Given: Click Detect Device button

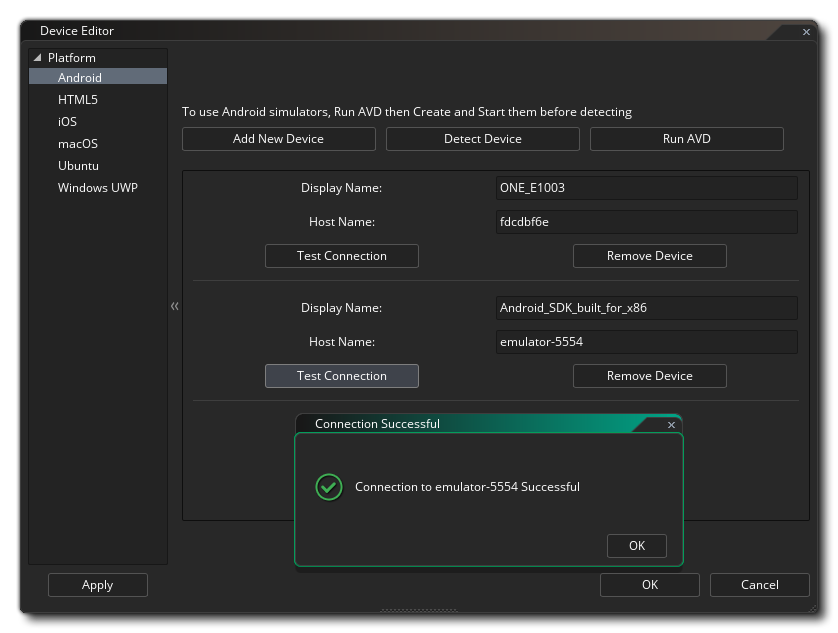Looking at the screenshot, I should pos(483,139).
